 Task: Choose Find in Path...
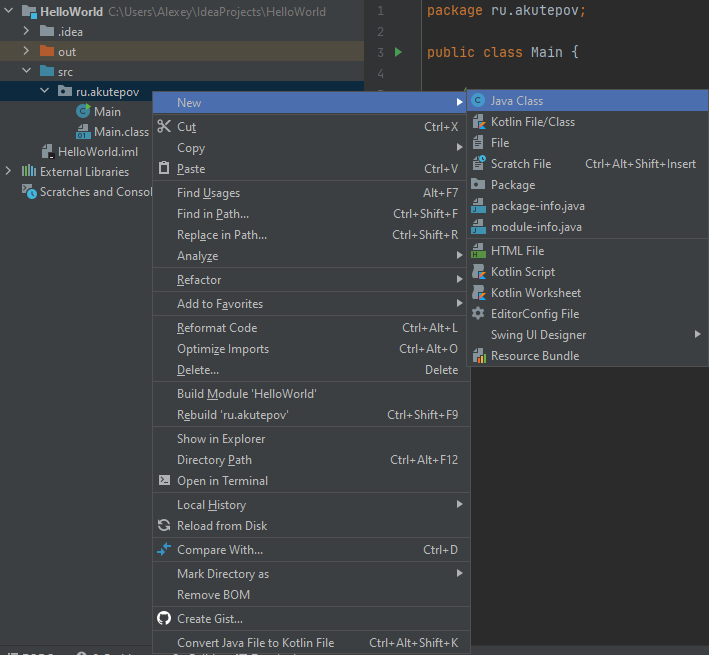pos(312,213)
